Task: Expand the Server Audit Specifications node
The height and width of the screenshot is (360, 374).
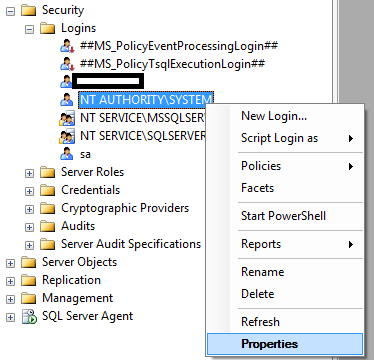Action: pos(29,245)
